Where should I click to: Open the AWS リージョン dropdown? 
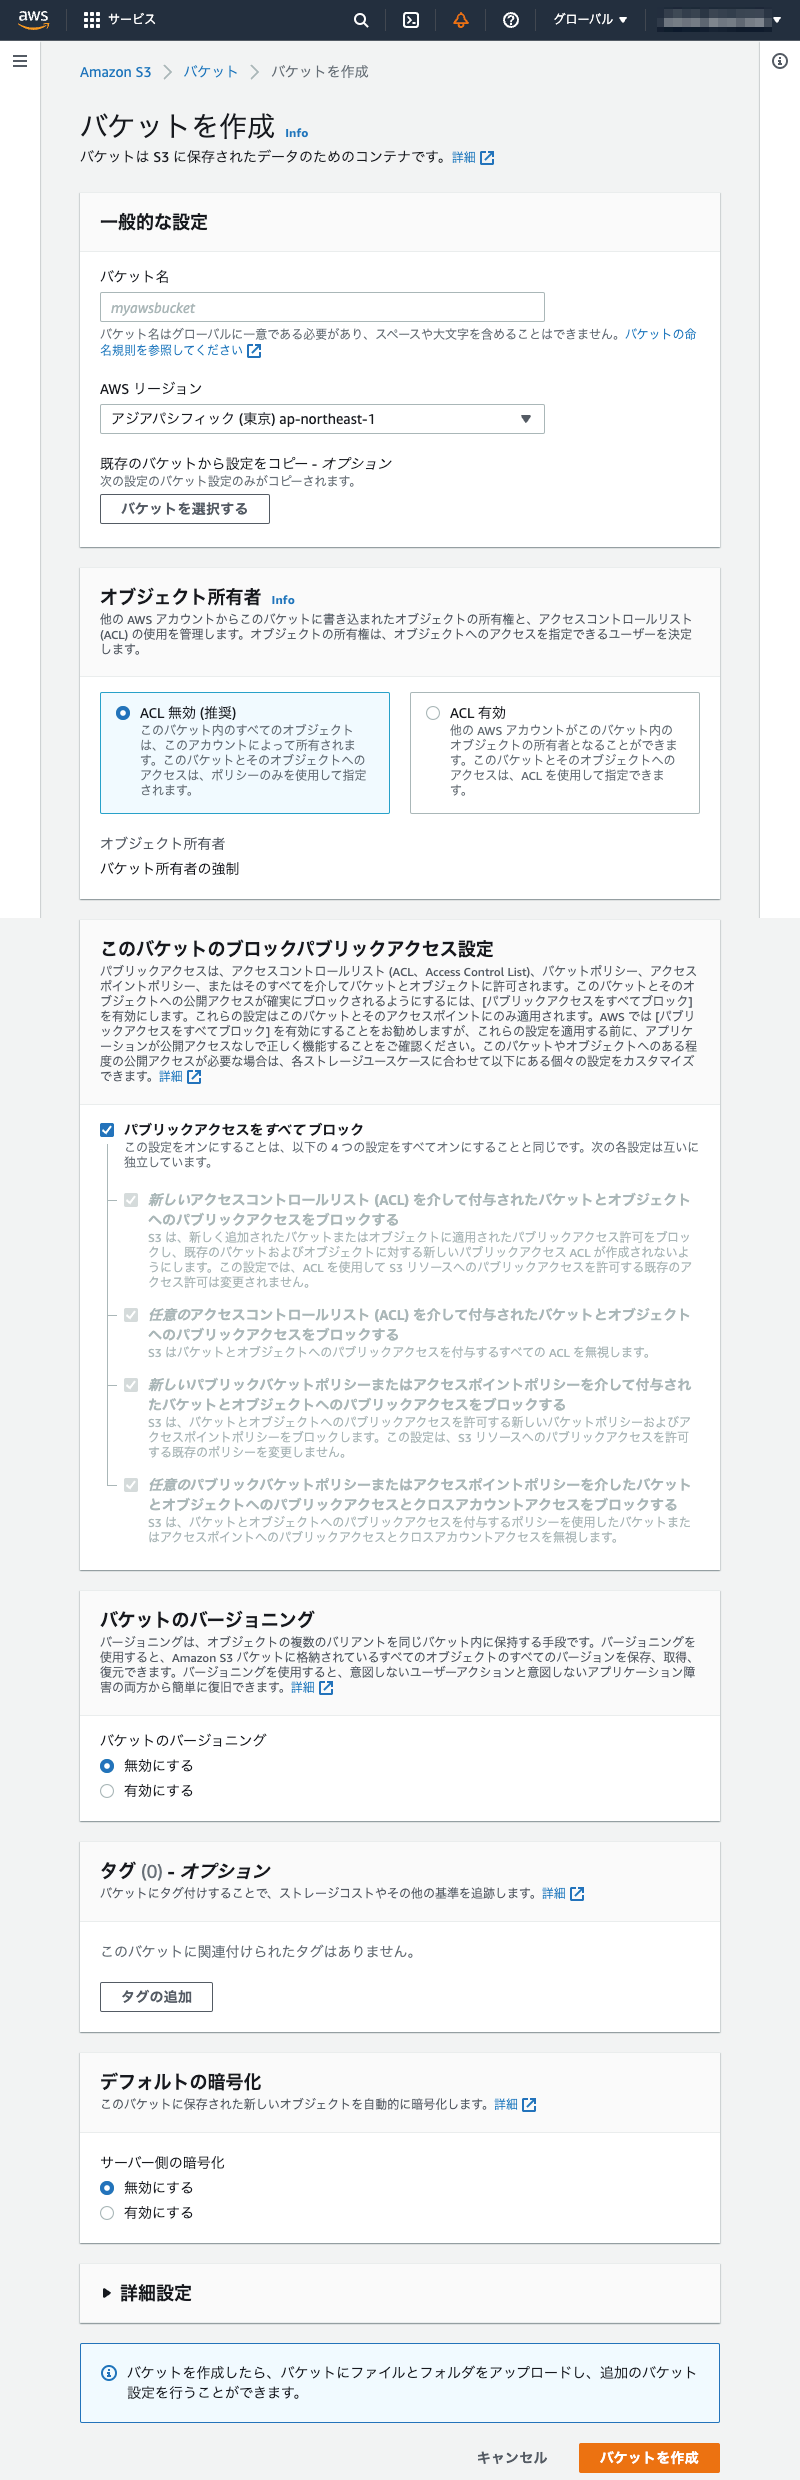coord(322,419)
